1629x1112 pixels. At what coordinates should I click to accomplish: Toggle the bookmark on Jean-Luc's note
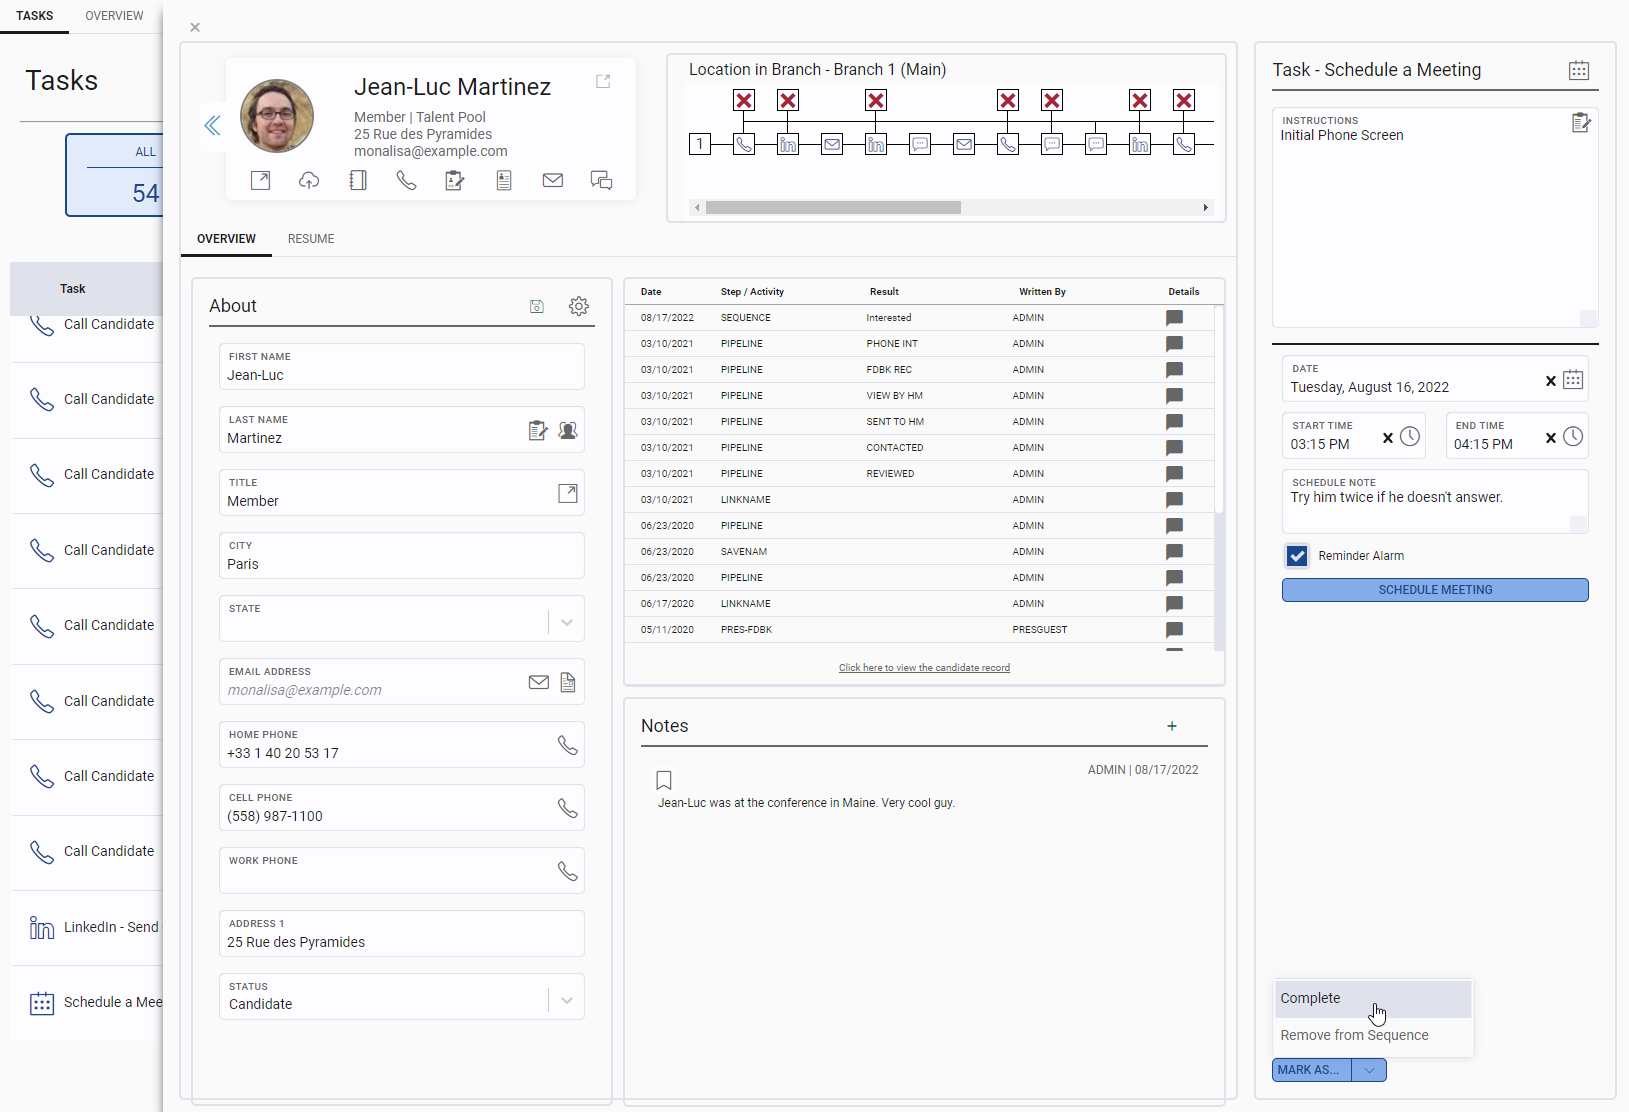[x=664, y=780]
